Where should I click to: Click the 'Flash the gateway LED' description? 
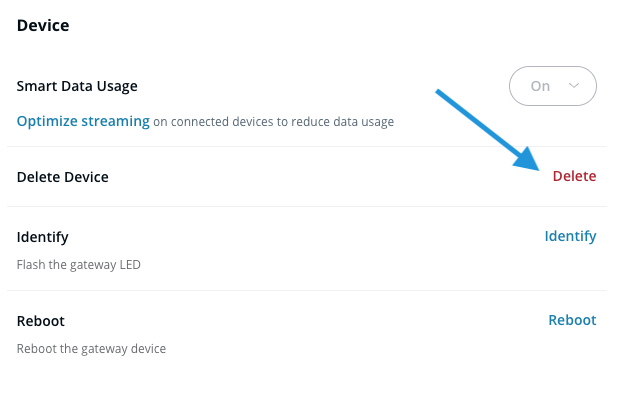tap(81, 266)
